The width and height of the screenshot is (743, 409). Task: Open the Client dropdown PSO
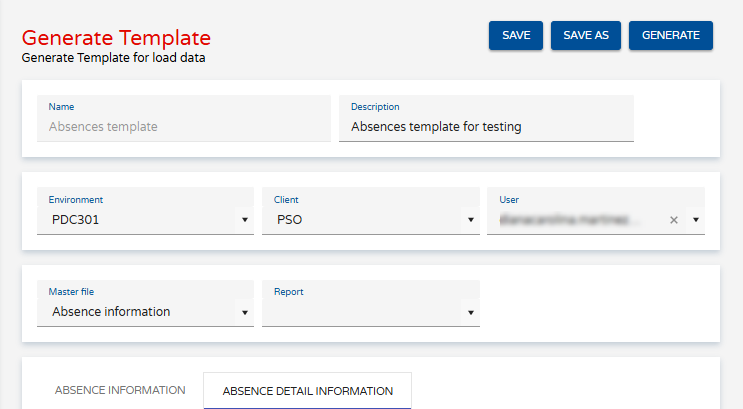[371, 211]
